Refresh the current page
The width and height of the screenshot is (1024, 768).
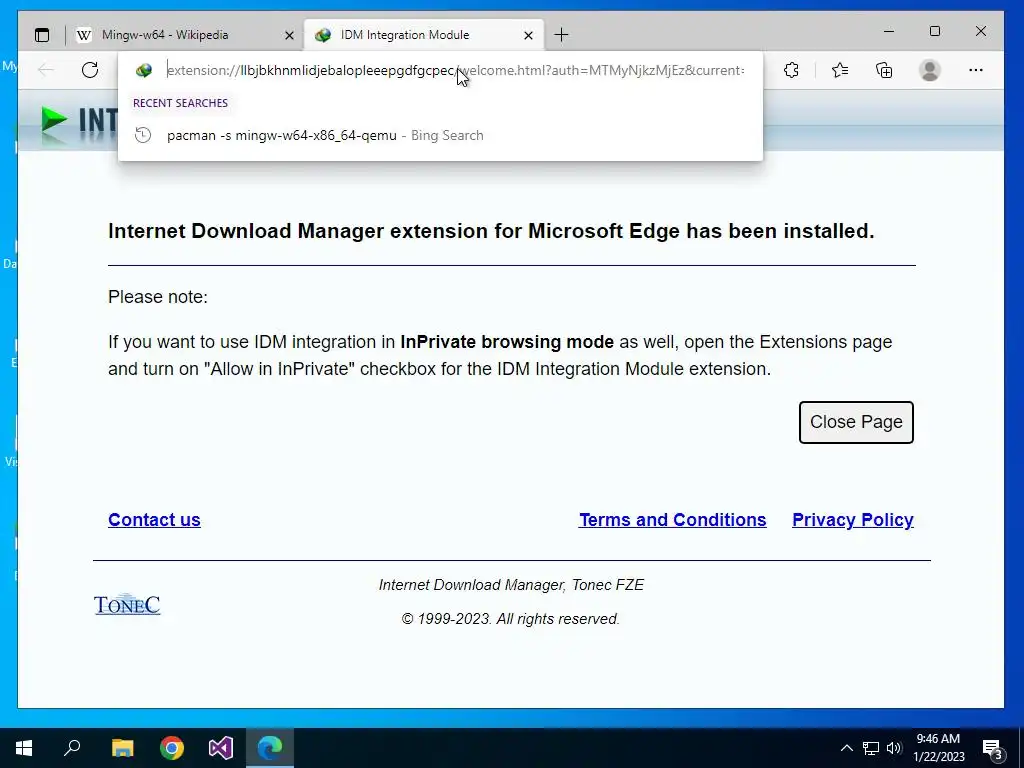point(90,70)
